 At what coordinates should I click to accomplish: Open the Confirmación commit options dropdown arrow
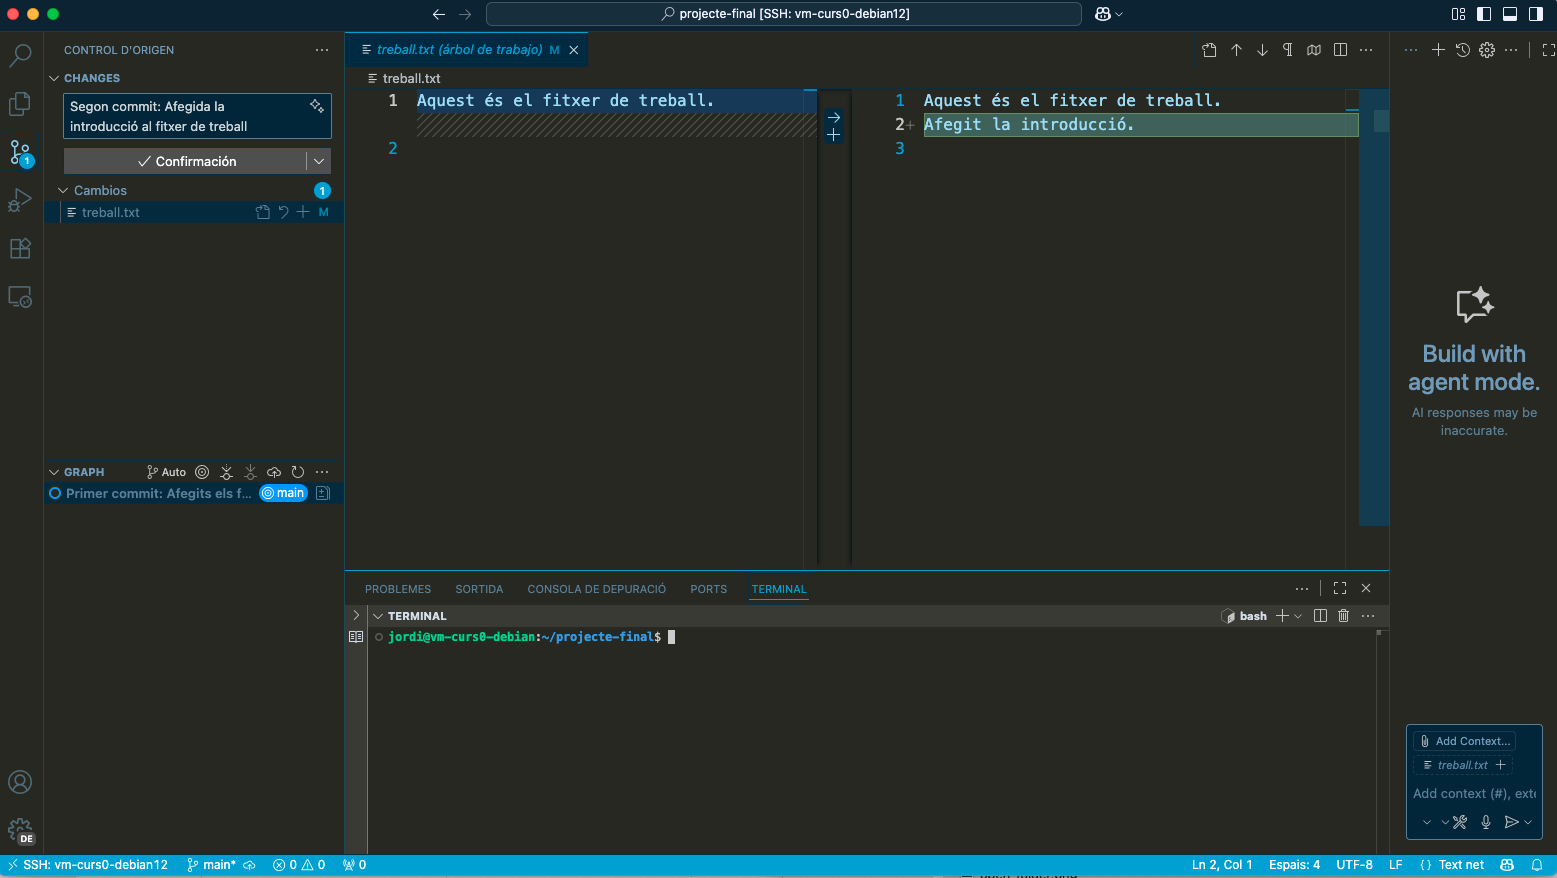pos(319,161)
